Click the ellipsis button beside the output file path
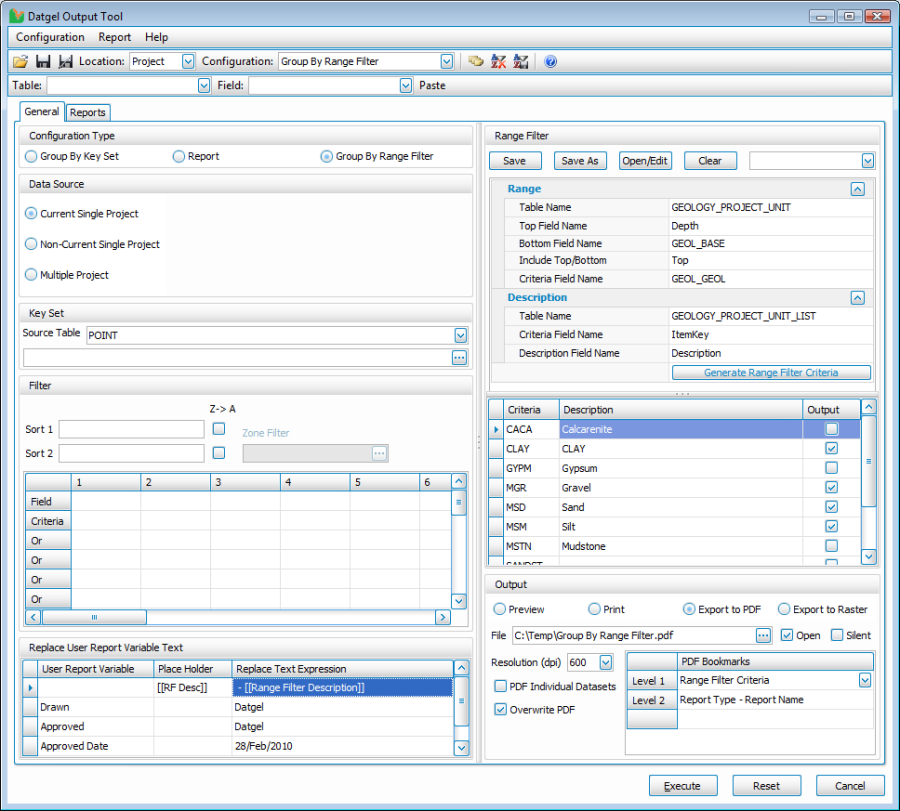Screen dimensions: 900x811 tap(764, 635)
